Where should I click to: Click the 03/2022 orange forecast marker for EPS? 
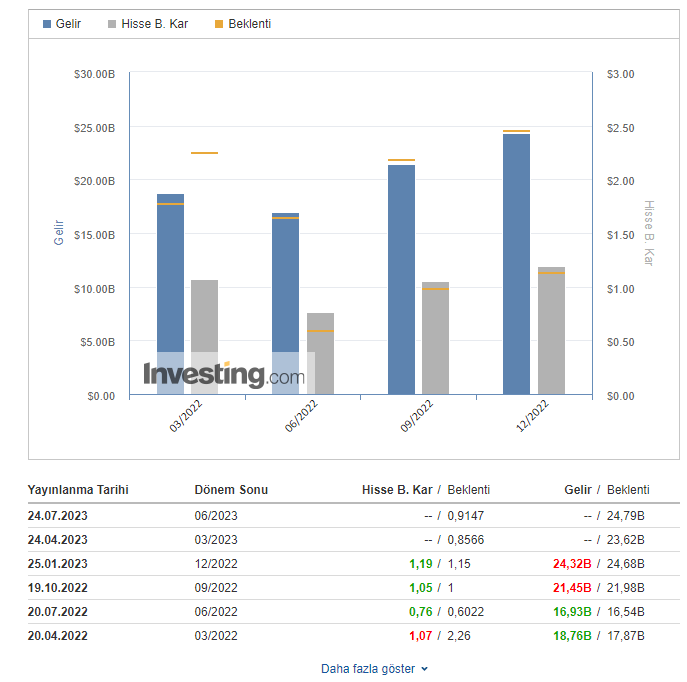click(204, 153)
